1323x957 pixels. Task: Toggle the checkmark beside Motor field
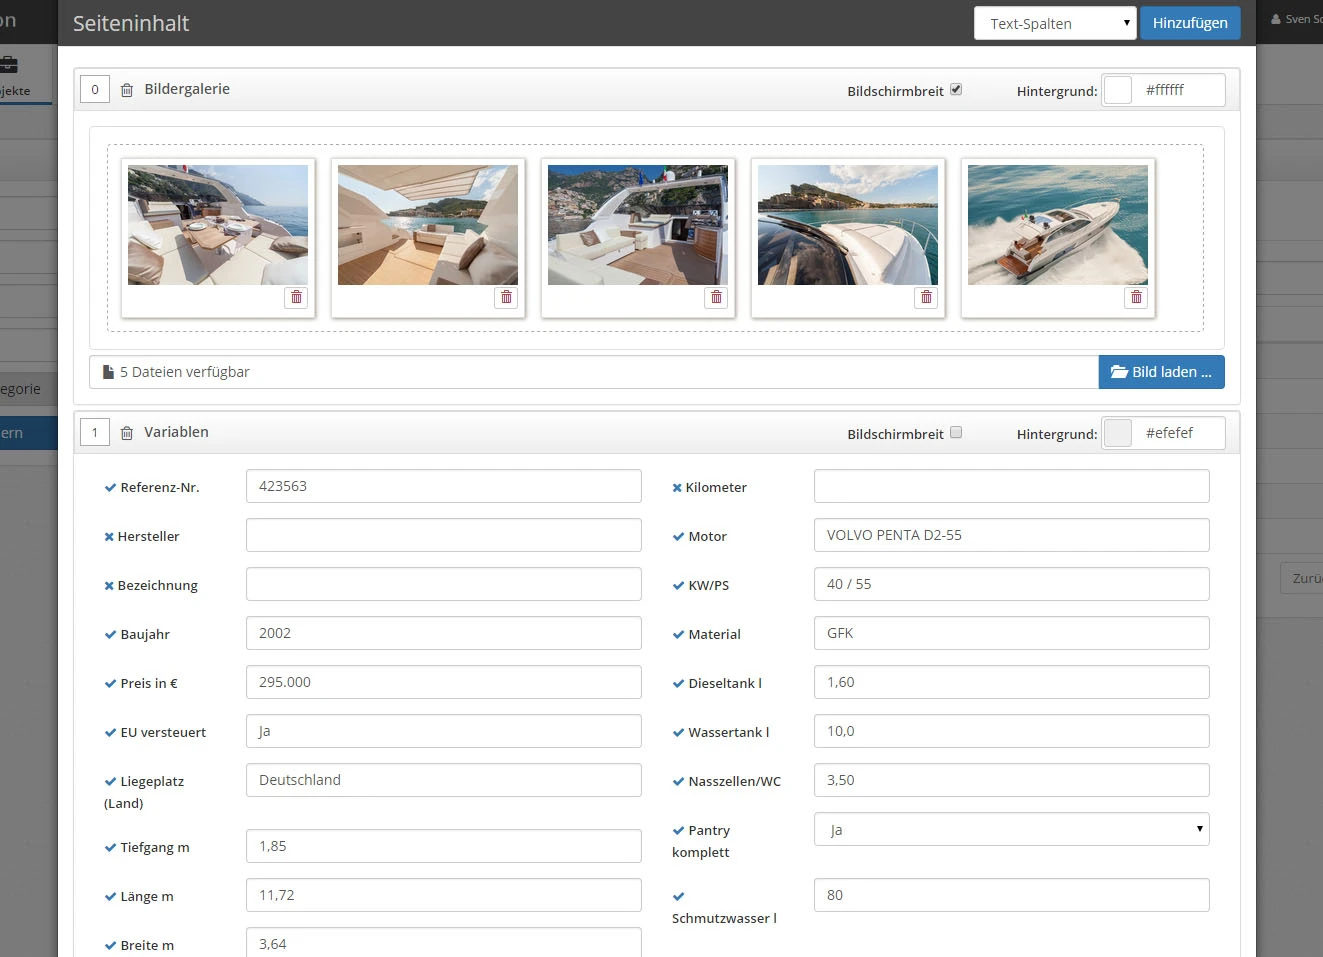click(678, 537)
